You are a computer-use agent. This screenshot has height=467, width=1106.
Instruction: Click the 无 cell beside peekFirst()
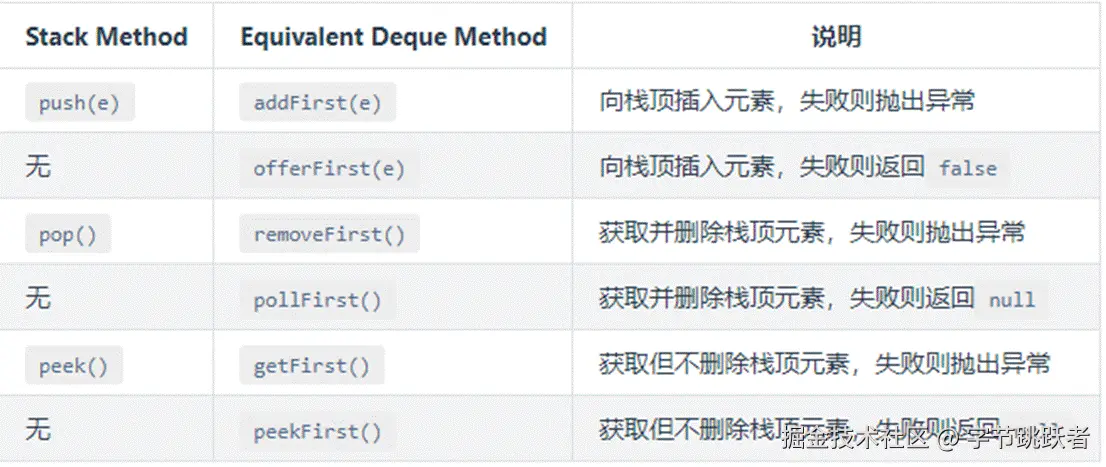click(x=38, y=431)
